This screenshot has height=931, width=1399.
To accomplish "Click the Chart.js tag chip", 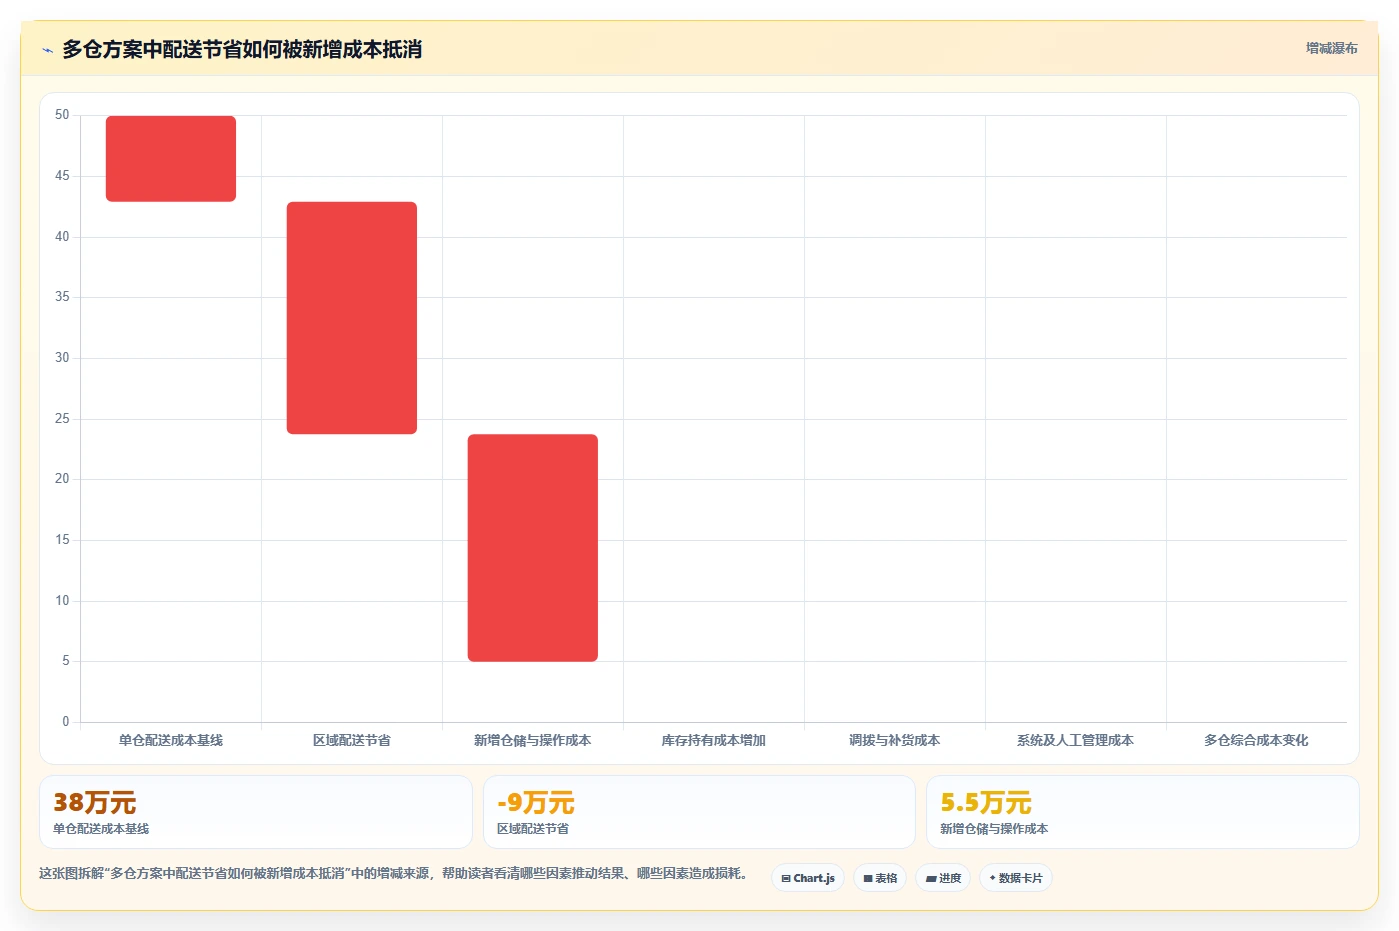I will (808, 878).
